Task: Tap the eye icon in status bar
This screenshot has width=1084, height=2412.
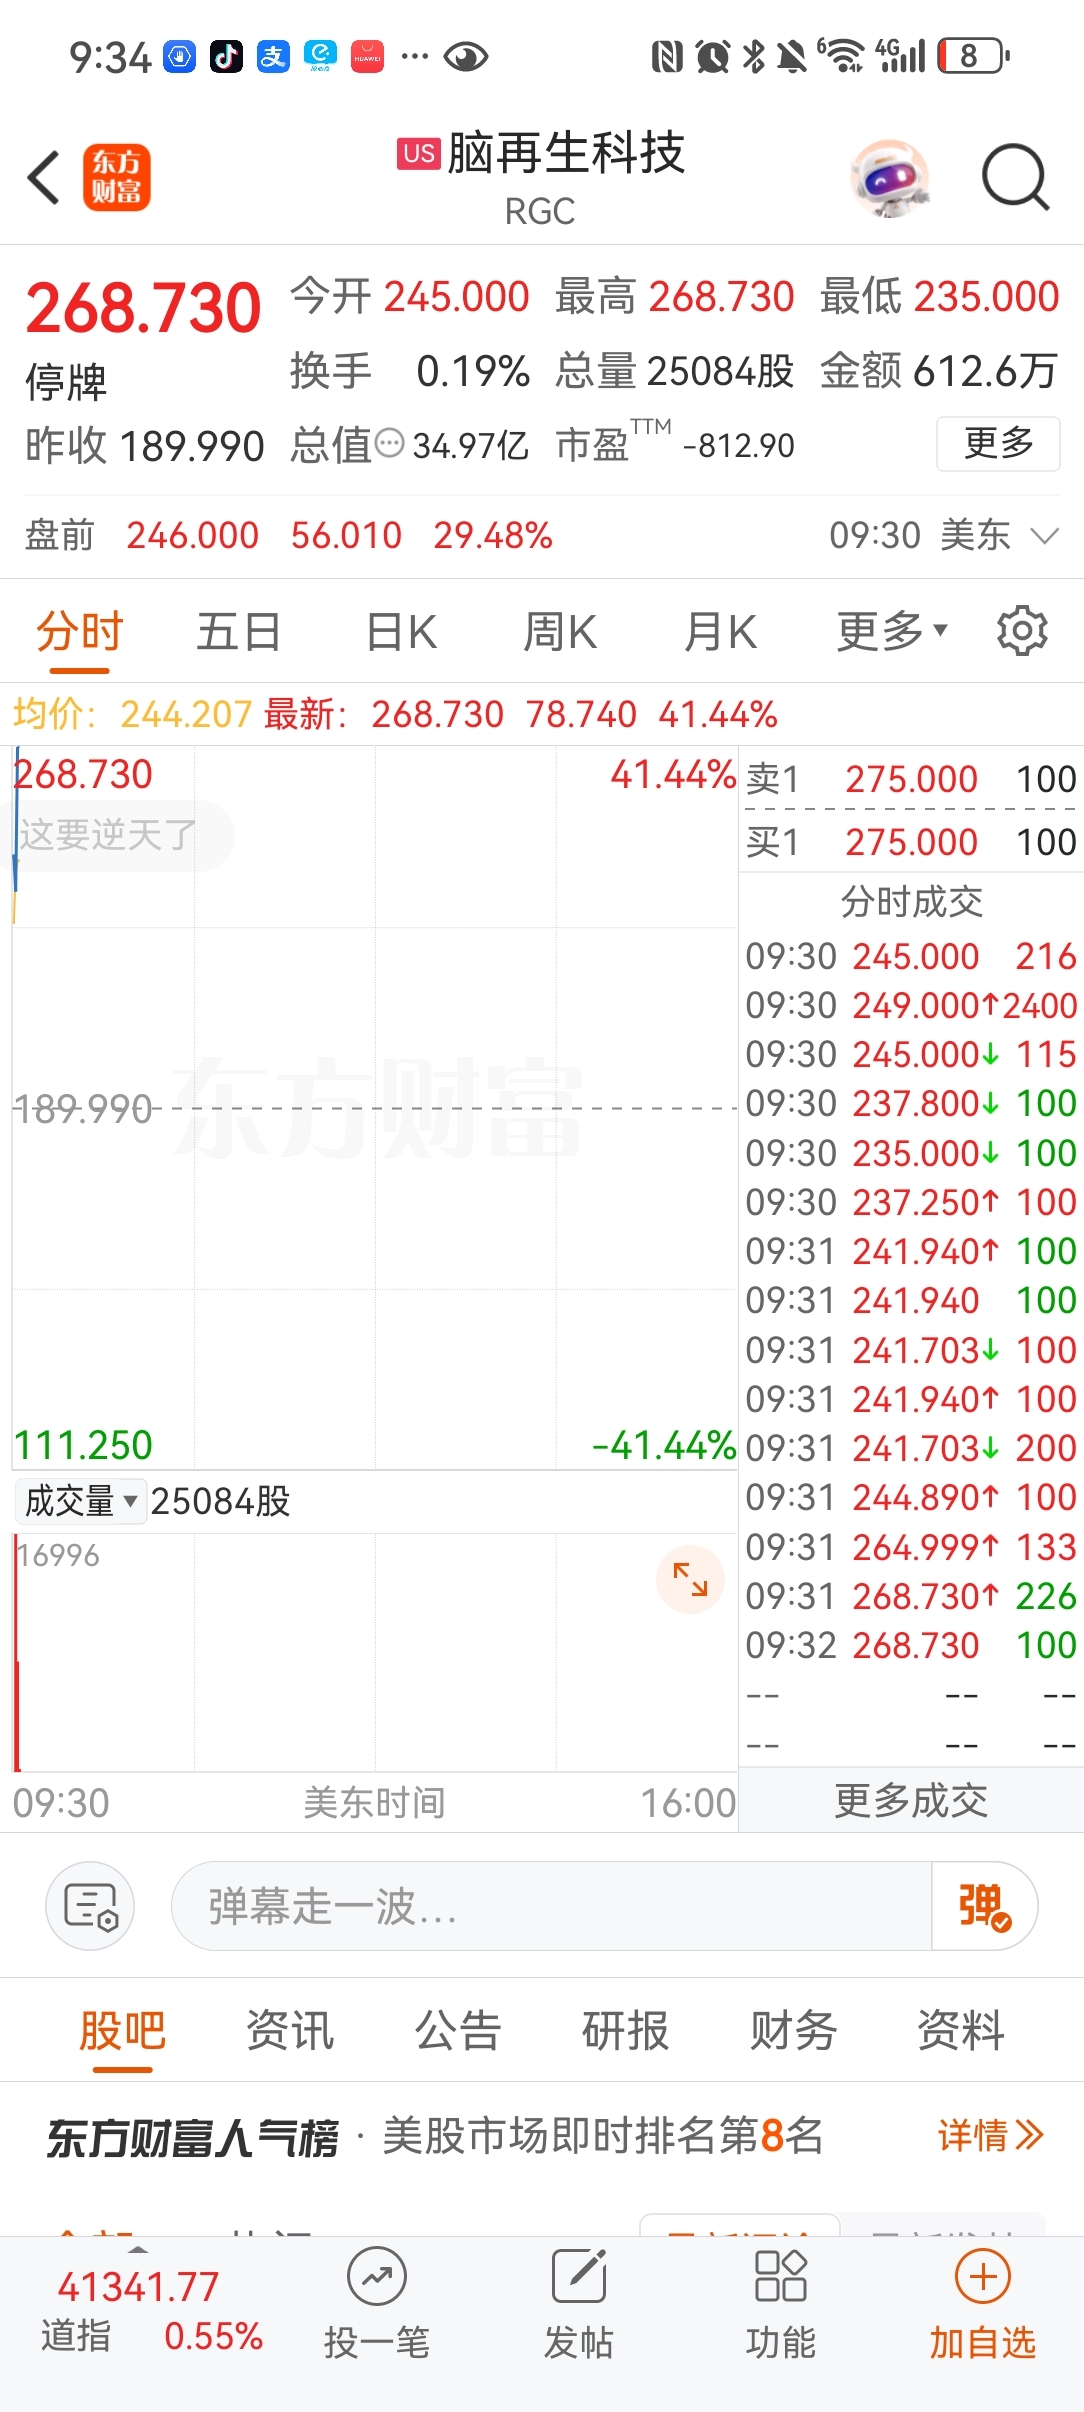Action: pos(465,57)
